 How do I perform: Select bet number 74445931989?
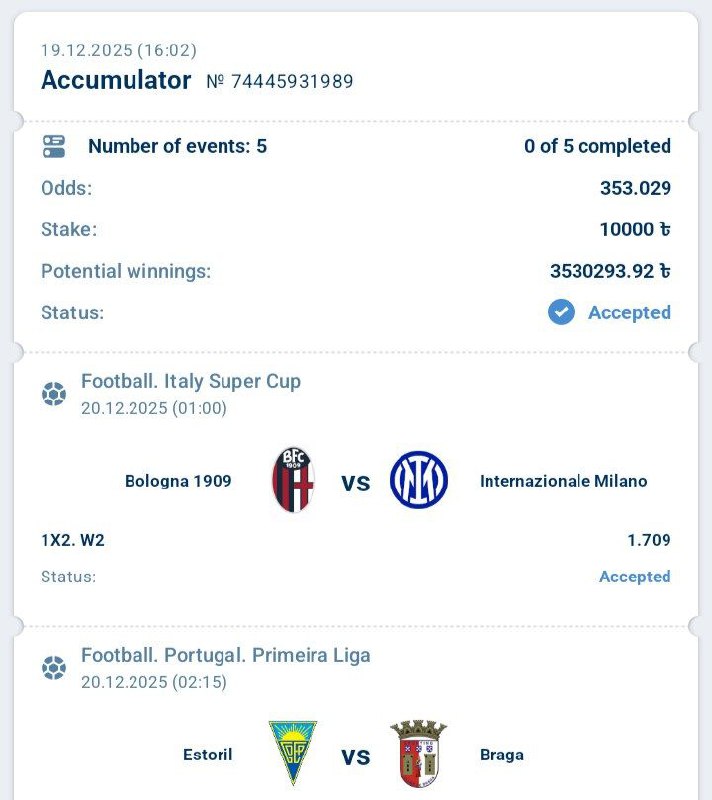click(x=291, y=82)
